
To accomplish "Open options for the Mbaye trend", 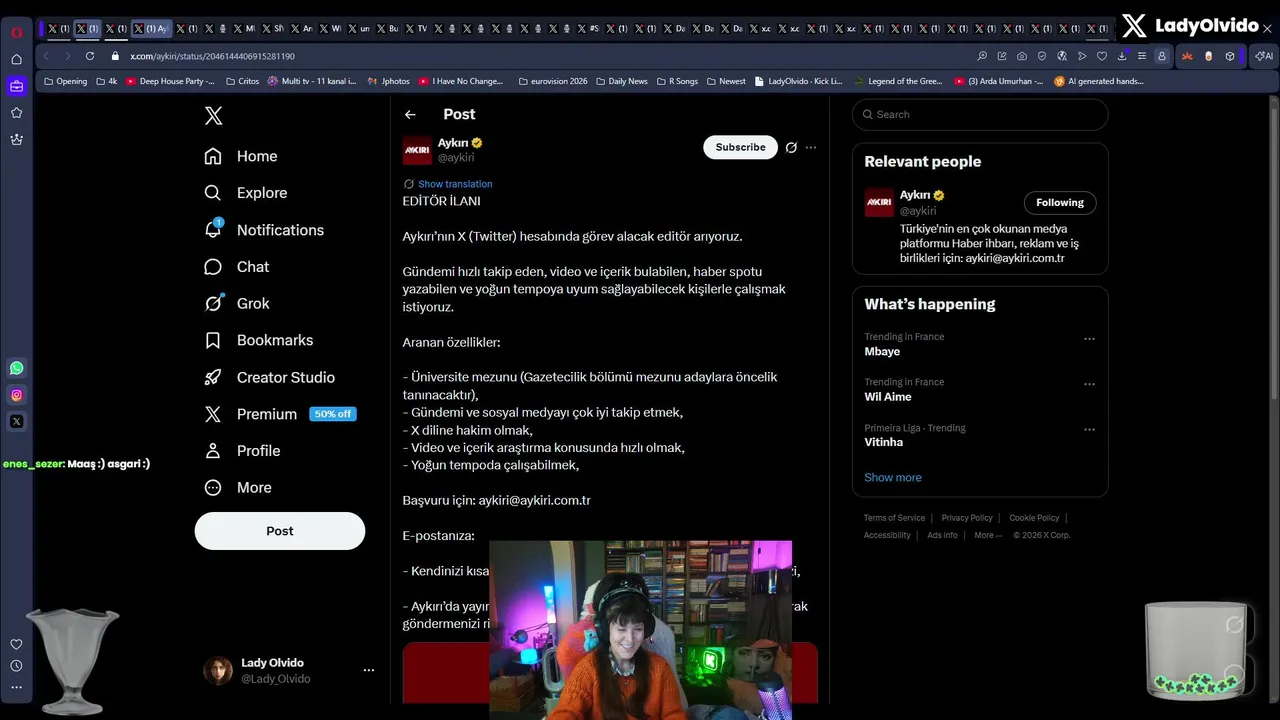I will click(x=1089, y=339).
